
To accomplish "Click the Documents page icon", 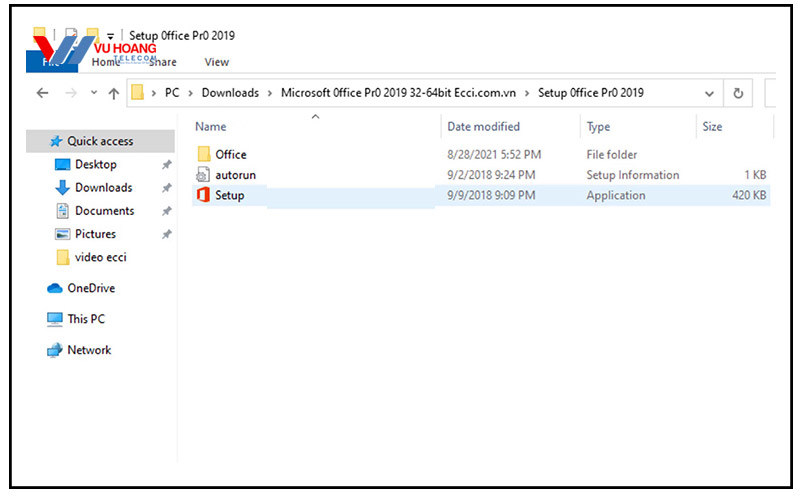I will [62, 211].
